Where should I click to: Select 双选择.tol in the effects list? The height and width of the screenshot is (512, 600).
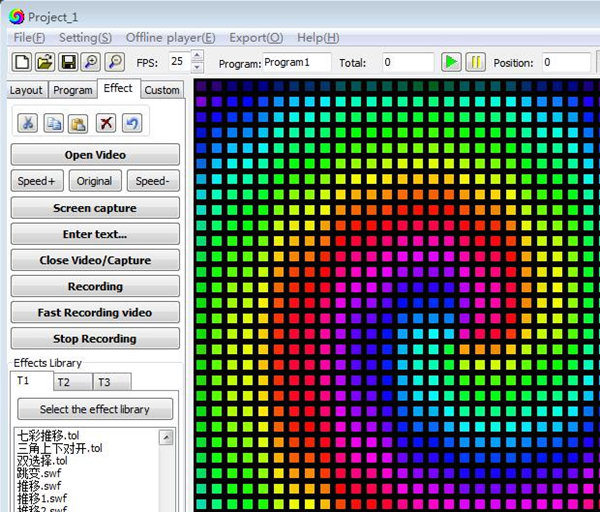tap(42, 461)
